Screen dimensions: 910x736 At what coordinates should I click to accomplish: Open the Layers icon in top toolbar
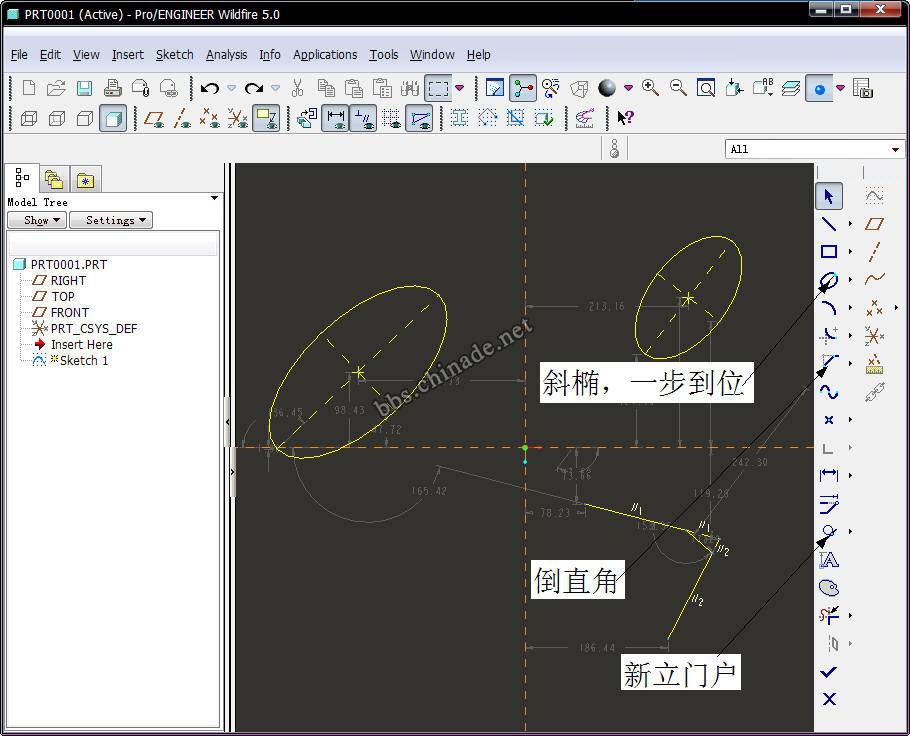(790, 88)
